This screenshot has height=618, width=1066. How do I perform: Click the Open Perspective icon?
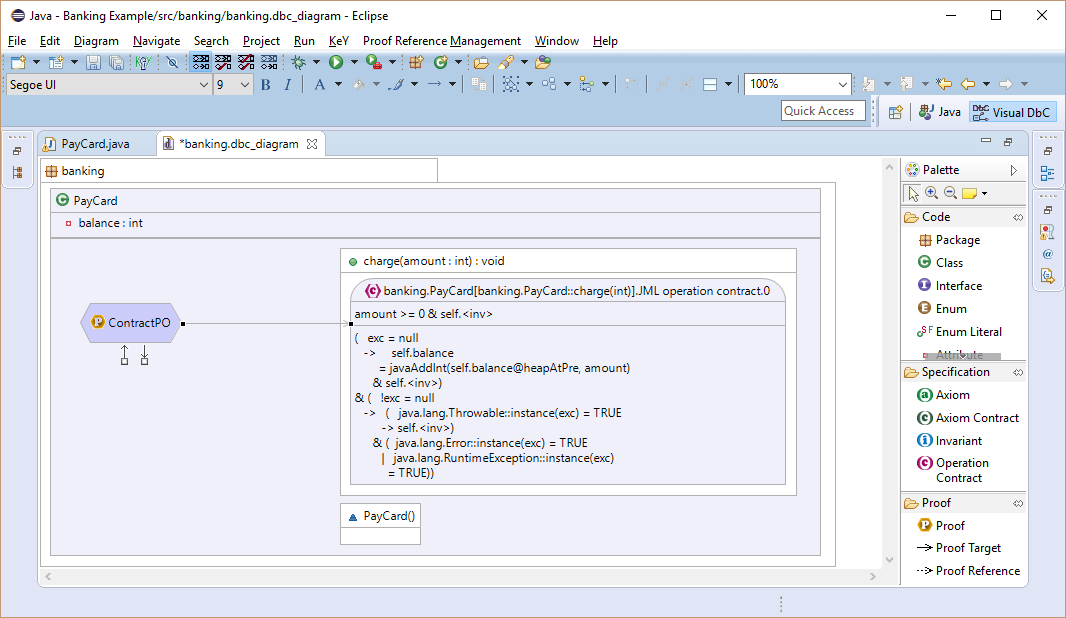pyautogui.click(x=895, y=112)
